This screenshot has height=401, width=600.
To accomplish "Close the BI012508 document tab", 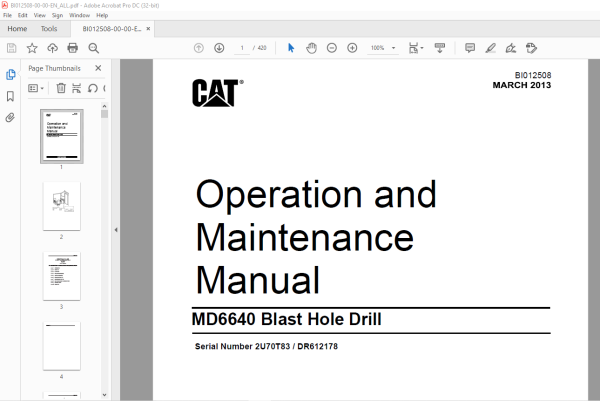I will [x=148, y=29].
